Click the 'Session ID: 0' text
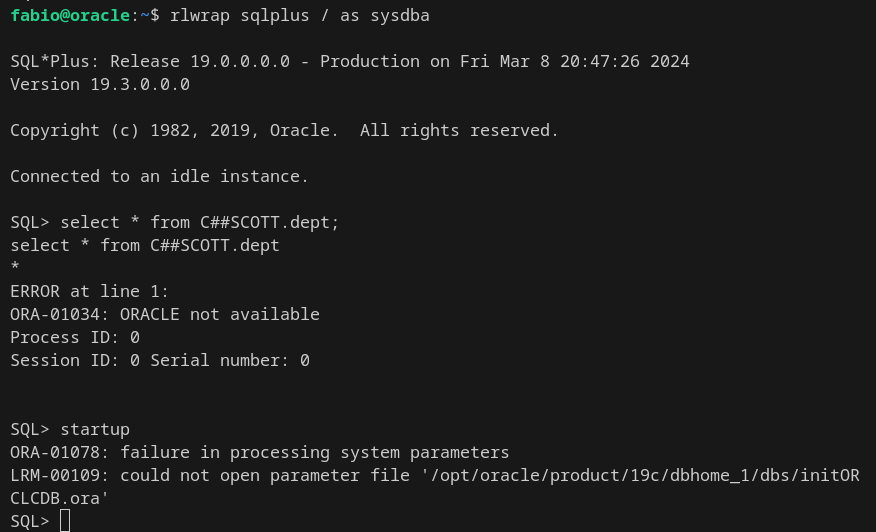This screenshot has height=532, width=876. click(75, 361)
